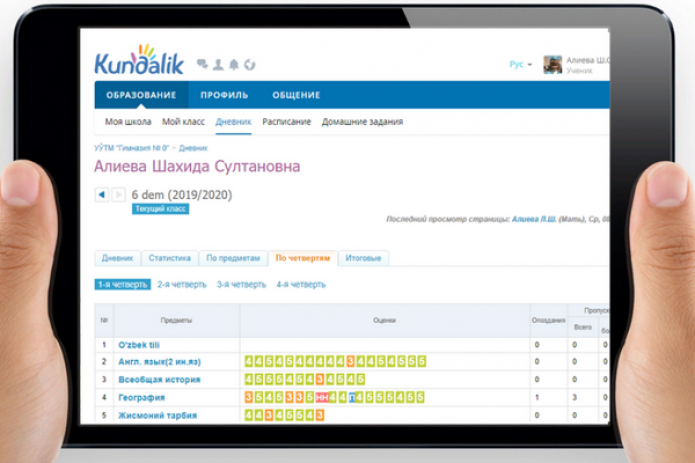Click the friends person icon in header
This screenshot has height=463, width=695.
(218, 65)
